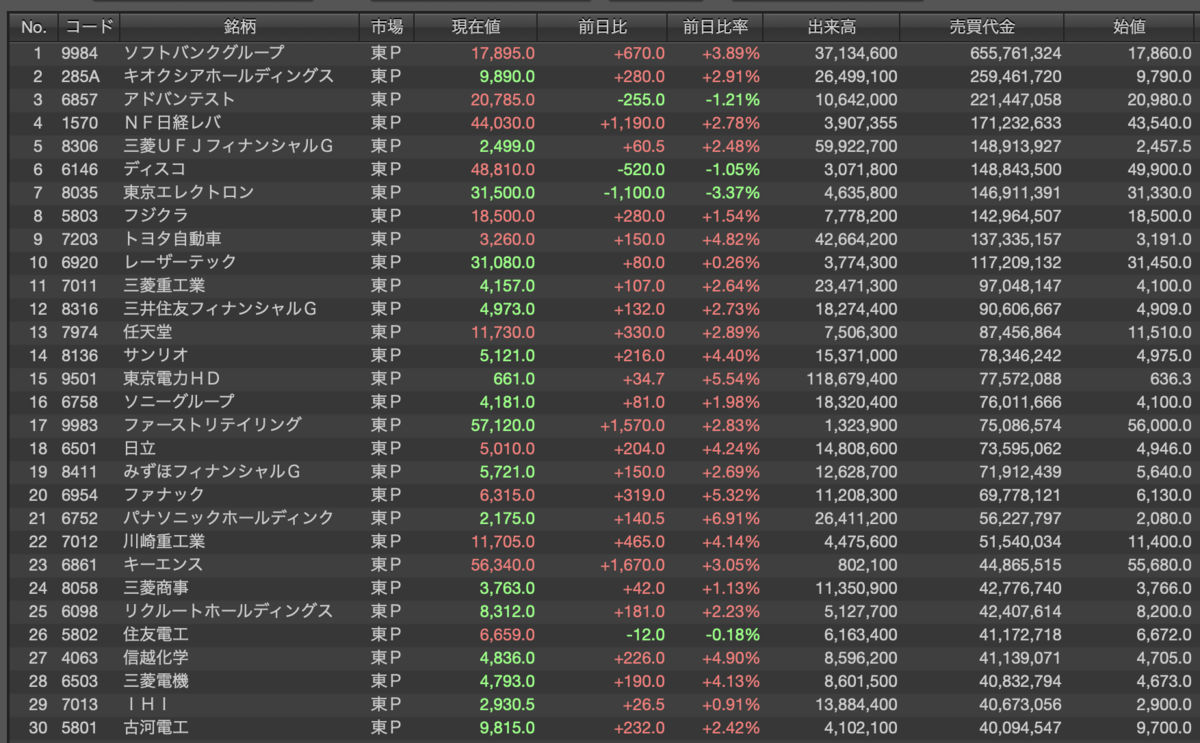Click the 始値 column header
This screenshot has height=743, width=1200.
1132,27
